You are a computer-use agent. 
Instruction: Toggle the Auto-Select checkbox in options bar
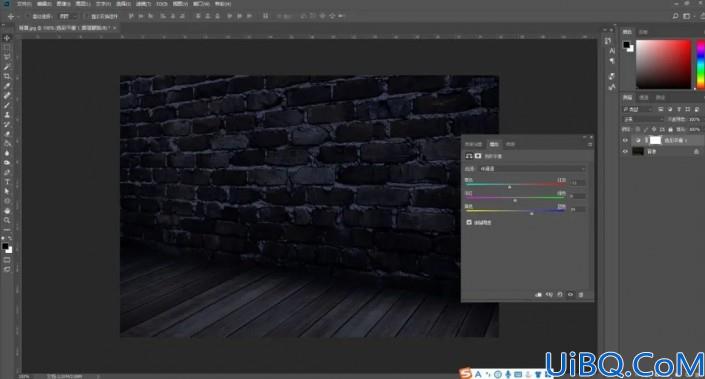click(x=28, y=16)
